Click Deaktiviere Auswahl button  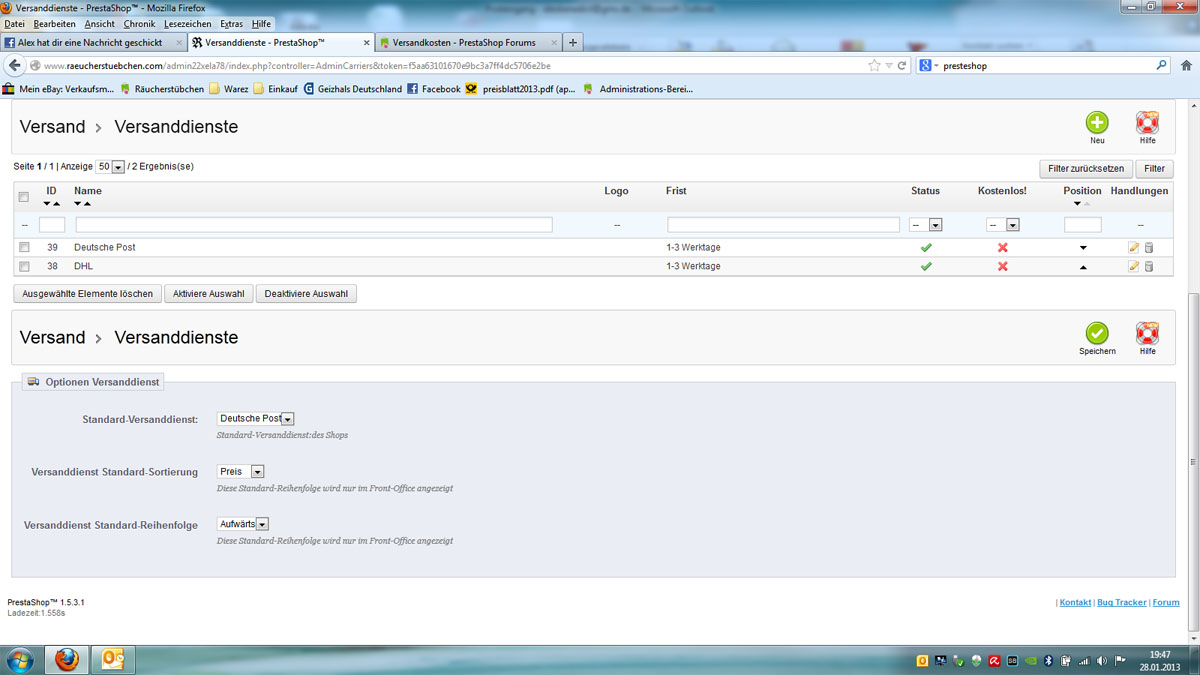307,294
